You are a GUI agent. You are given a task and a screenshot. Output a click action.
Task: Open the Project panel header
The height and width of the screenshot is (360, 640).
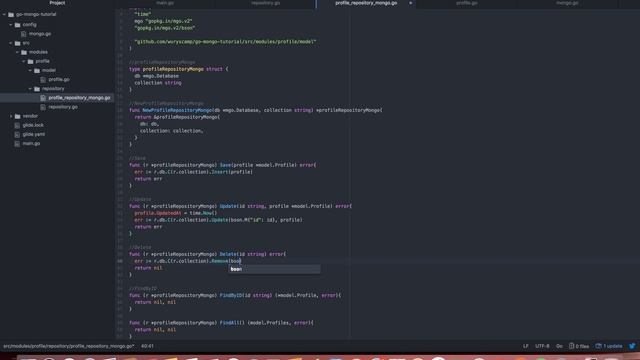[x=57, y=3]
